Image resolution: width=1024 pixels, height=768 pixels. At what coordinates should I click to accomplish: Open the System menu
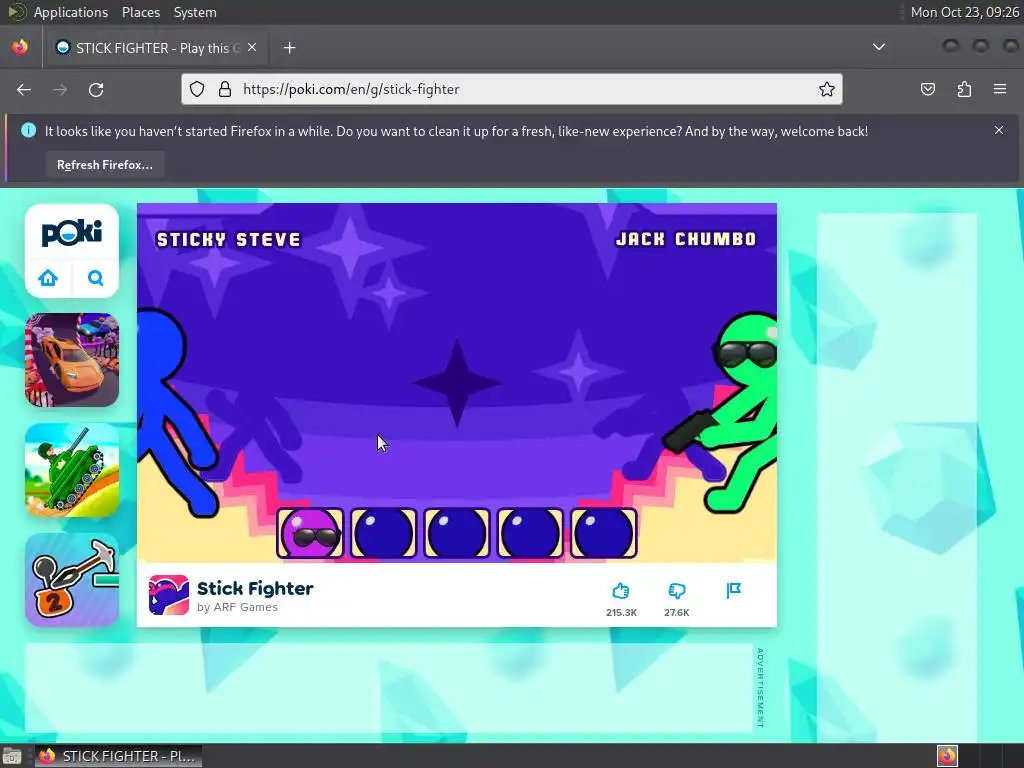pyautogui.click(x=195, y=12)
